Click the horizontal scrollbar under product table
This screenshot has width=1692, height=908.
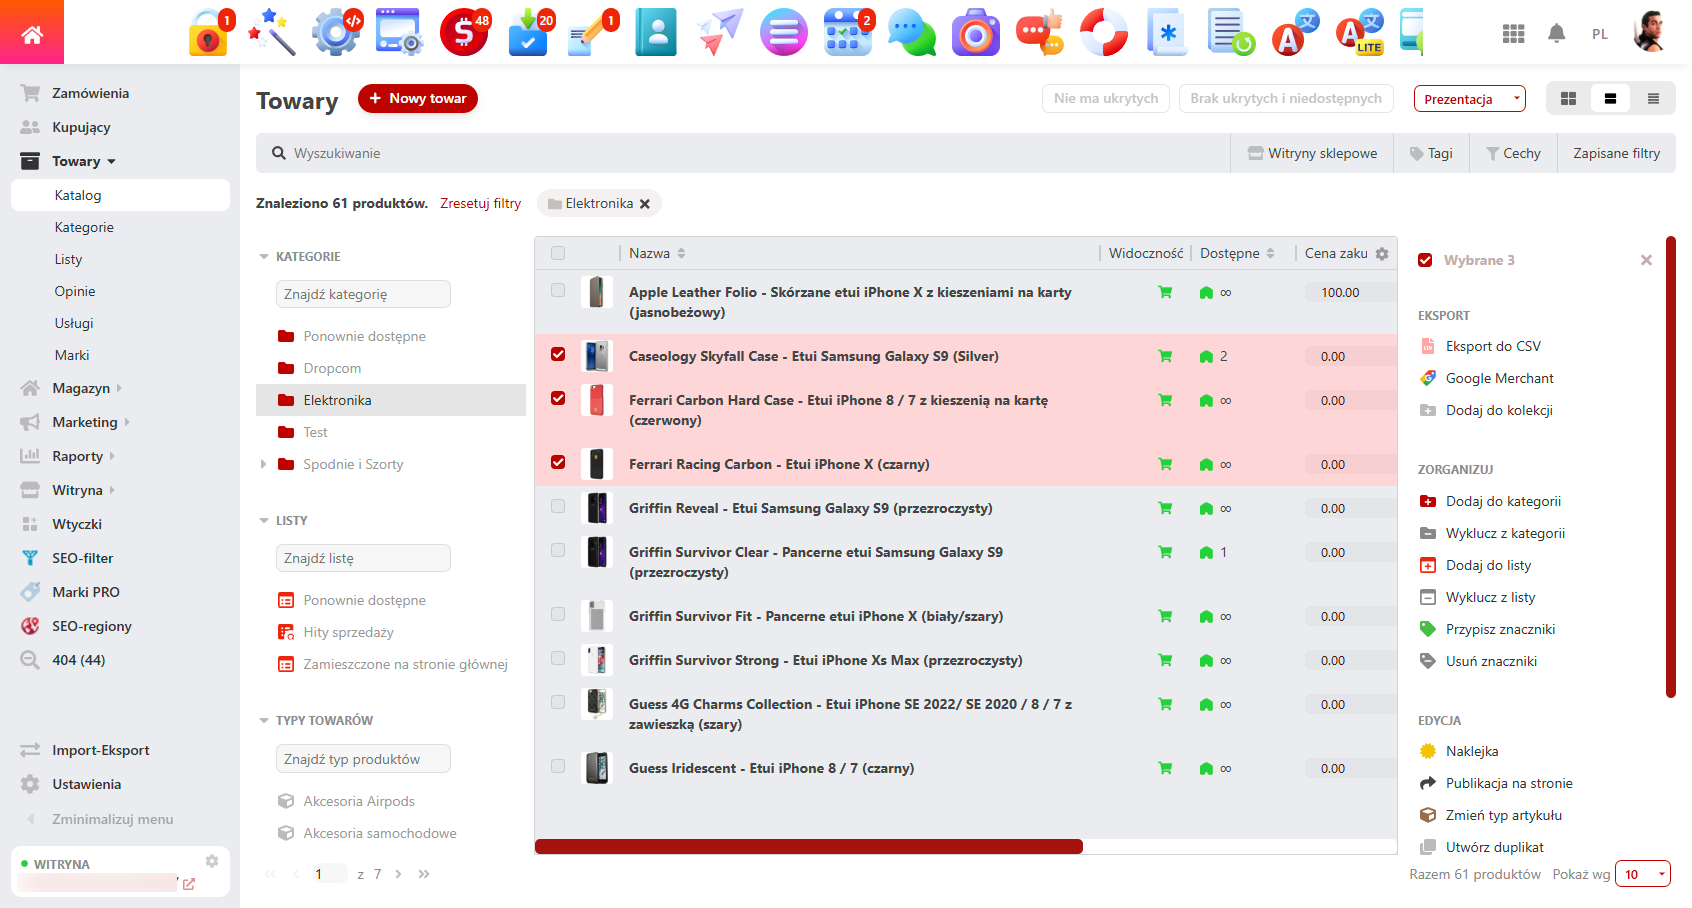click(x=808, y=847)
